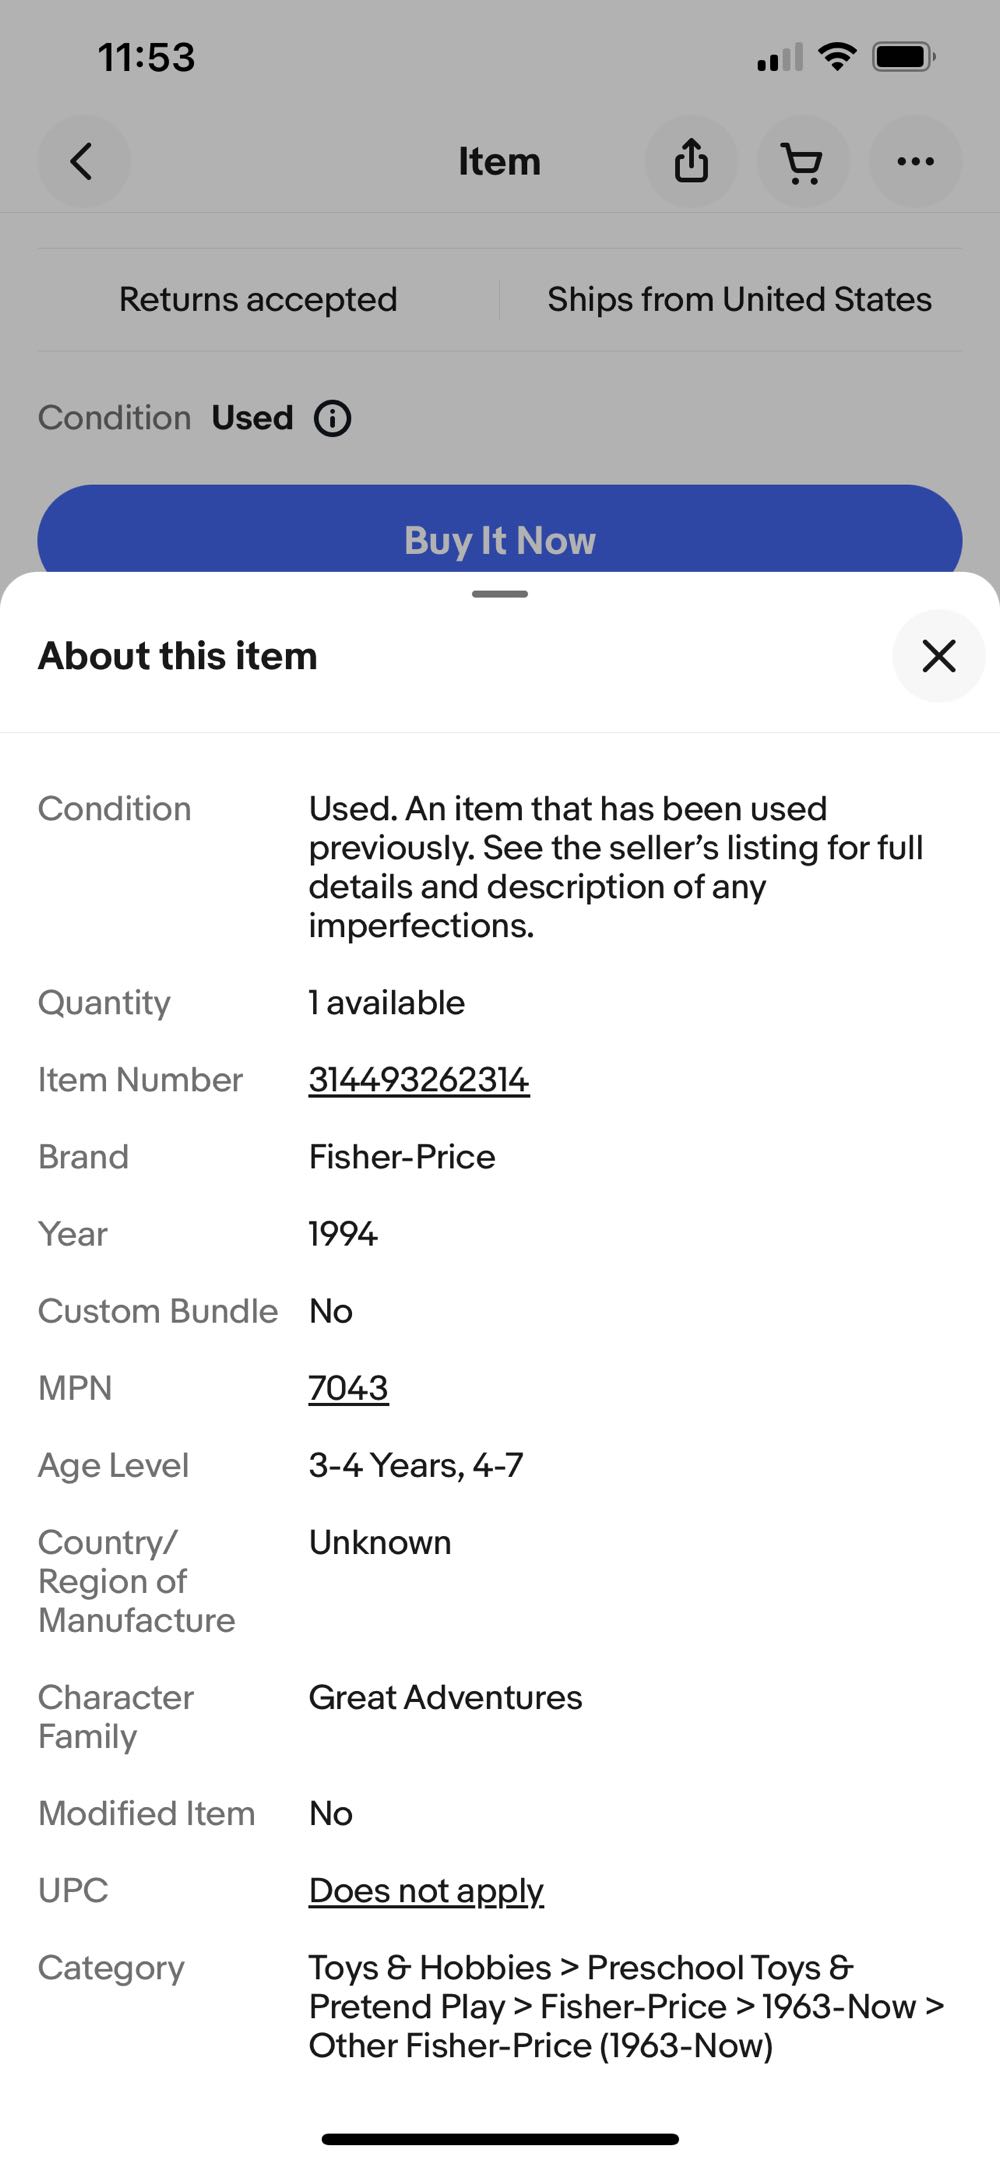Tap the MPN 7043 link
The height and width of the screenshot is (2164, 1000).
[x=348, y=1388]
